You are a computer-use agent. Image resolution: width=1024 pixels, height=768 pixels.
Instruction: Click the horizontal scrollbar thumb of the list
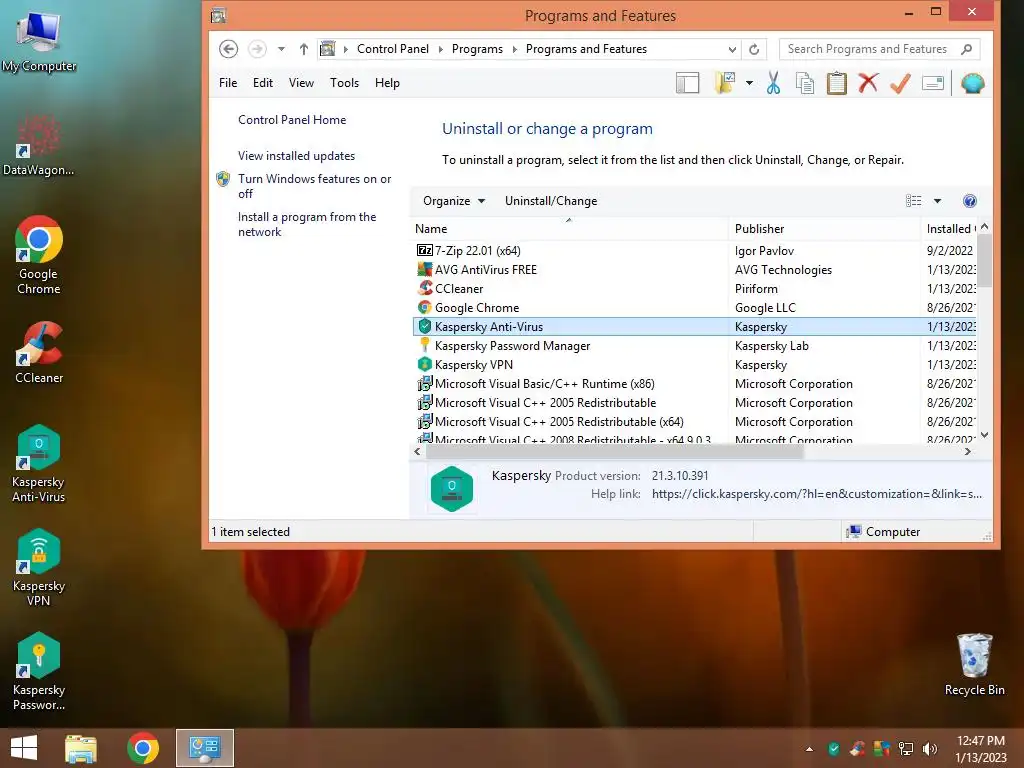(x=614, y=451)
